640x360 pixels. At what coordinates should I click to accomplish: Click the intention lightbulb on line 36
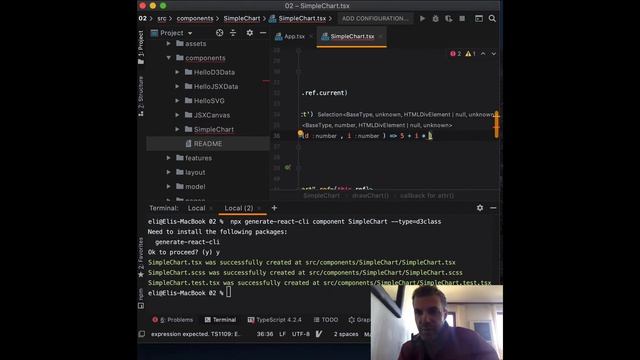pos(300,133)
